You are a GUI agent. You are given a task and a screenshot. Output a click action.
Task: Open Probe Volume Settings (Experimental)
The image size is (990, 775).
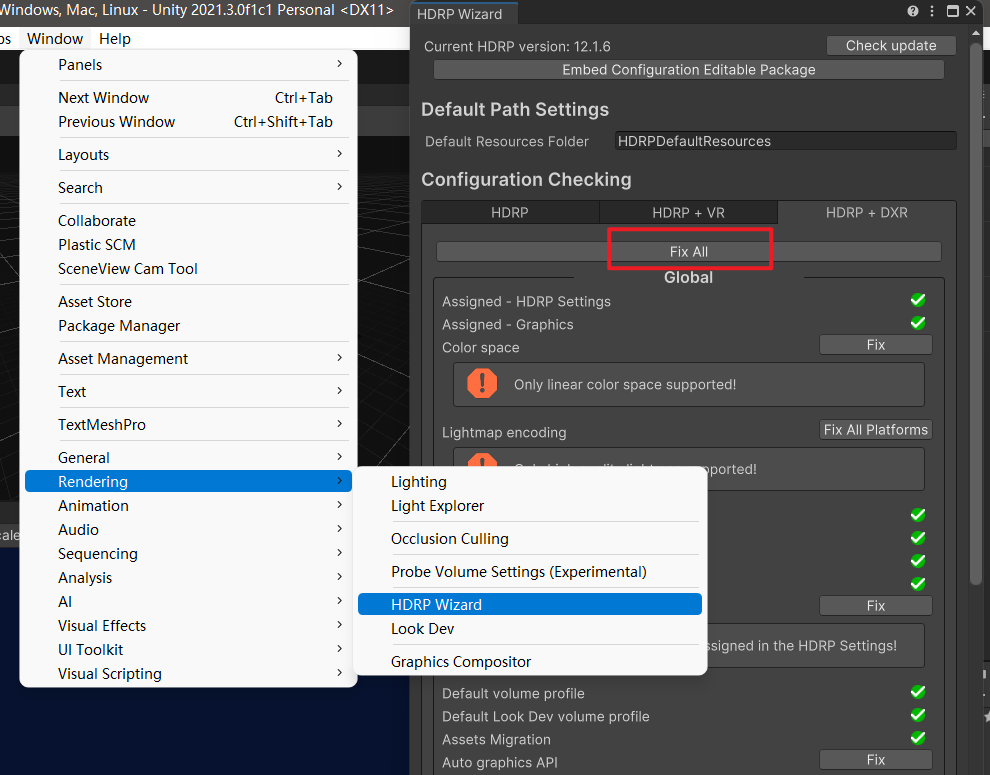coord(530,572)
